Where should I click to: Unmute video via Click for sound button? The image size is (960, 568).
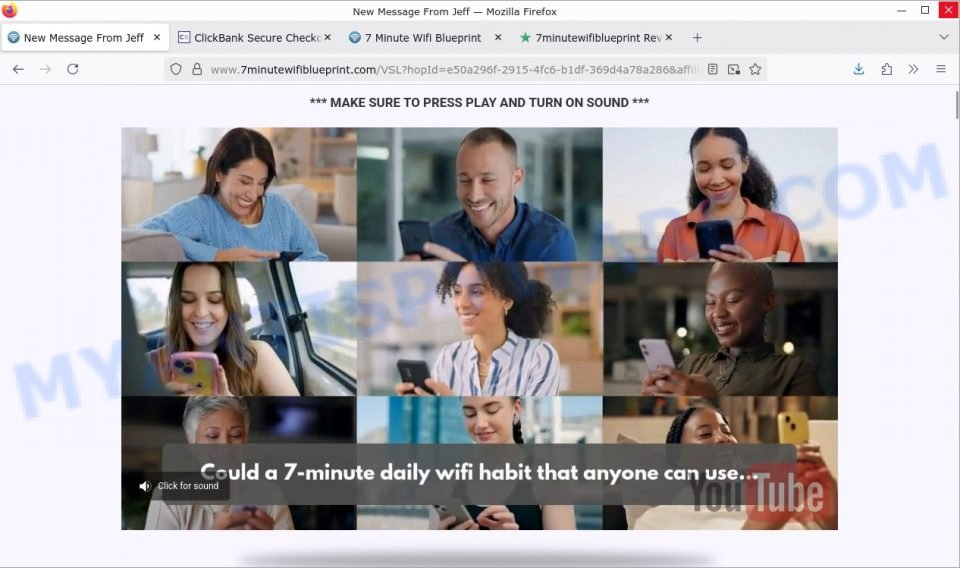[x=179, y=486]
